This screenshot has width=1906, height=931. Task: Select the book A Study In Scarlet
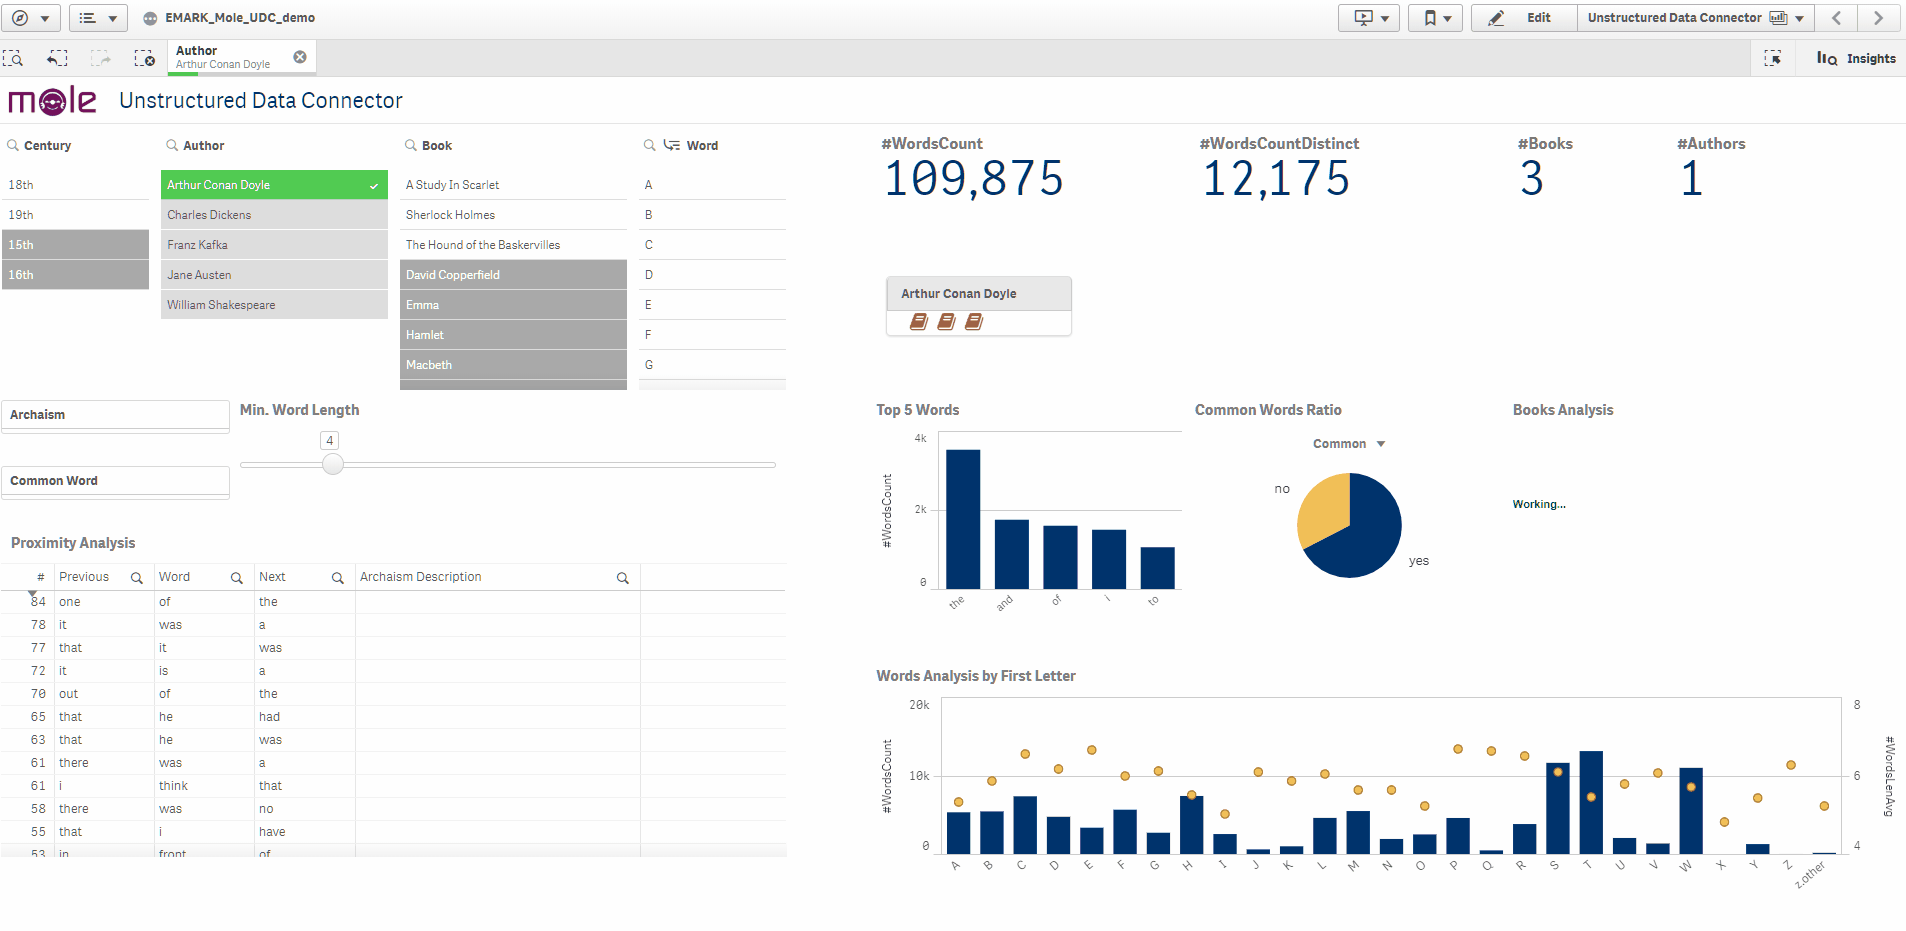coord(513,185)
